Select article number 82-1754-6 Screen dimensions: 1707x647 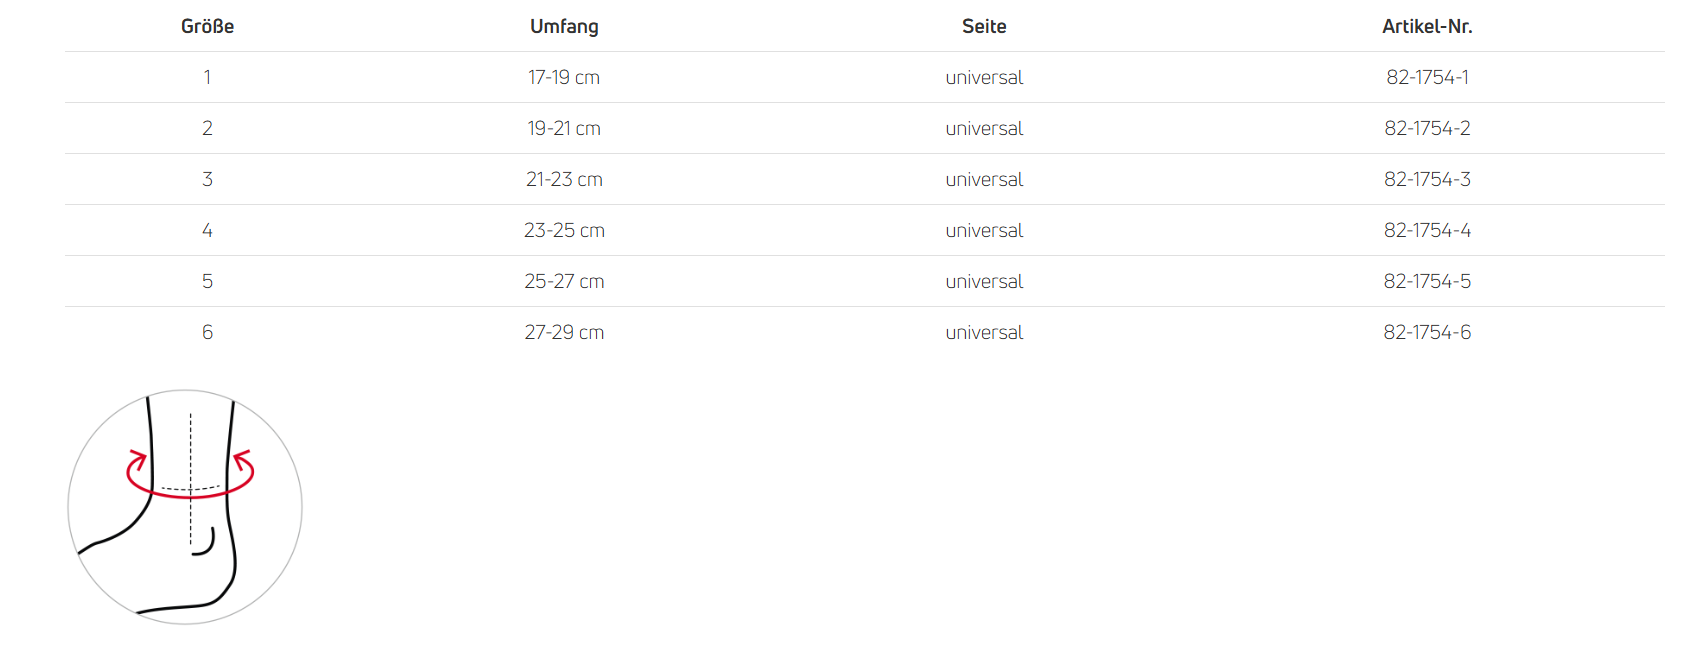(x=1427, y=332)
